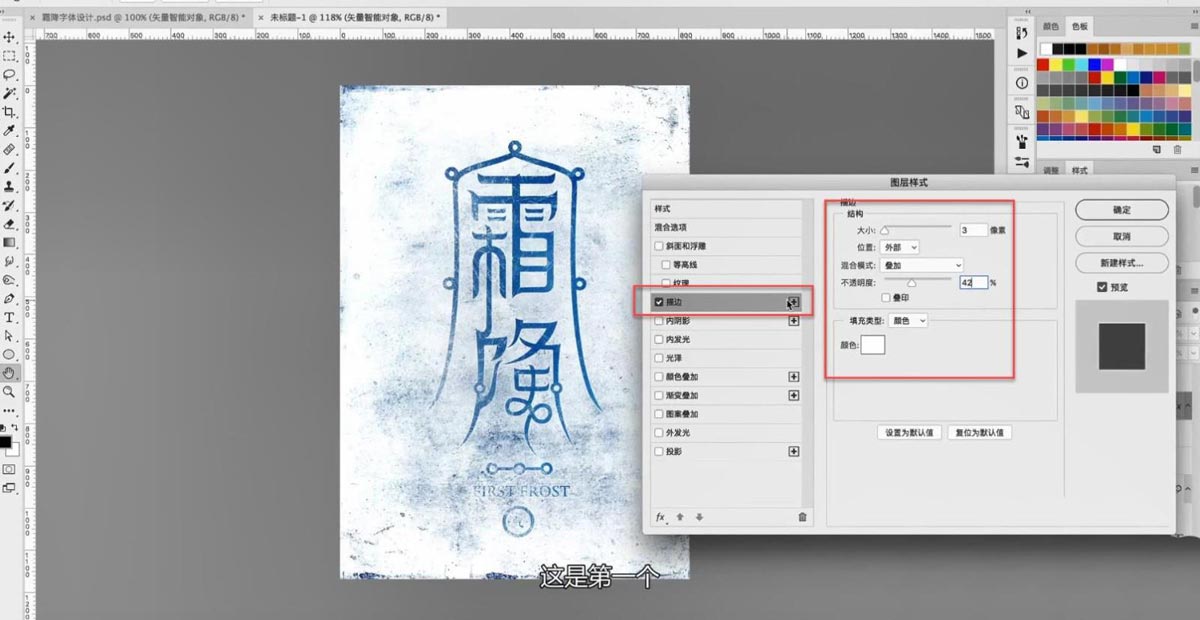The height and width of the screenshot is (620, 1200).
Task: Select the Magic Wand tool
Action: click(x=9, y=94)
